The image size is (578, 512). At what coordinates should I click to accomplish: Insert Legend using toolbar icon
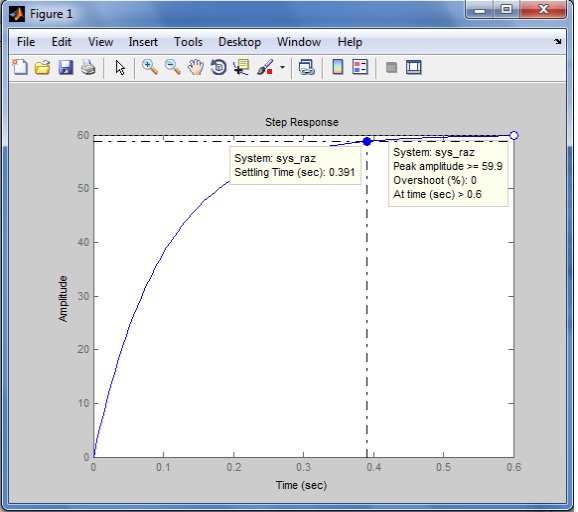point(360,67)
